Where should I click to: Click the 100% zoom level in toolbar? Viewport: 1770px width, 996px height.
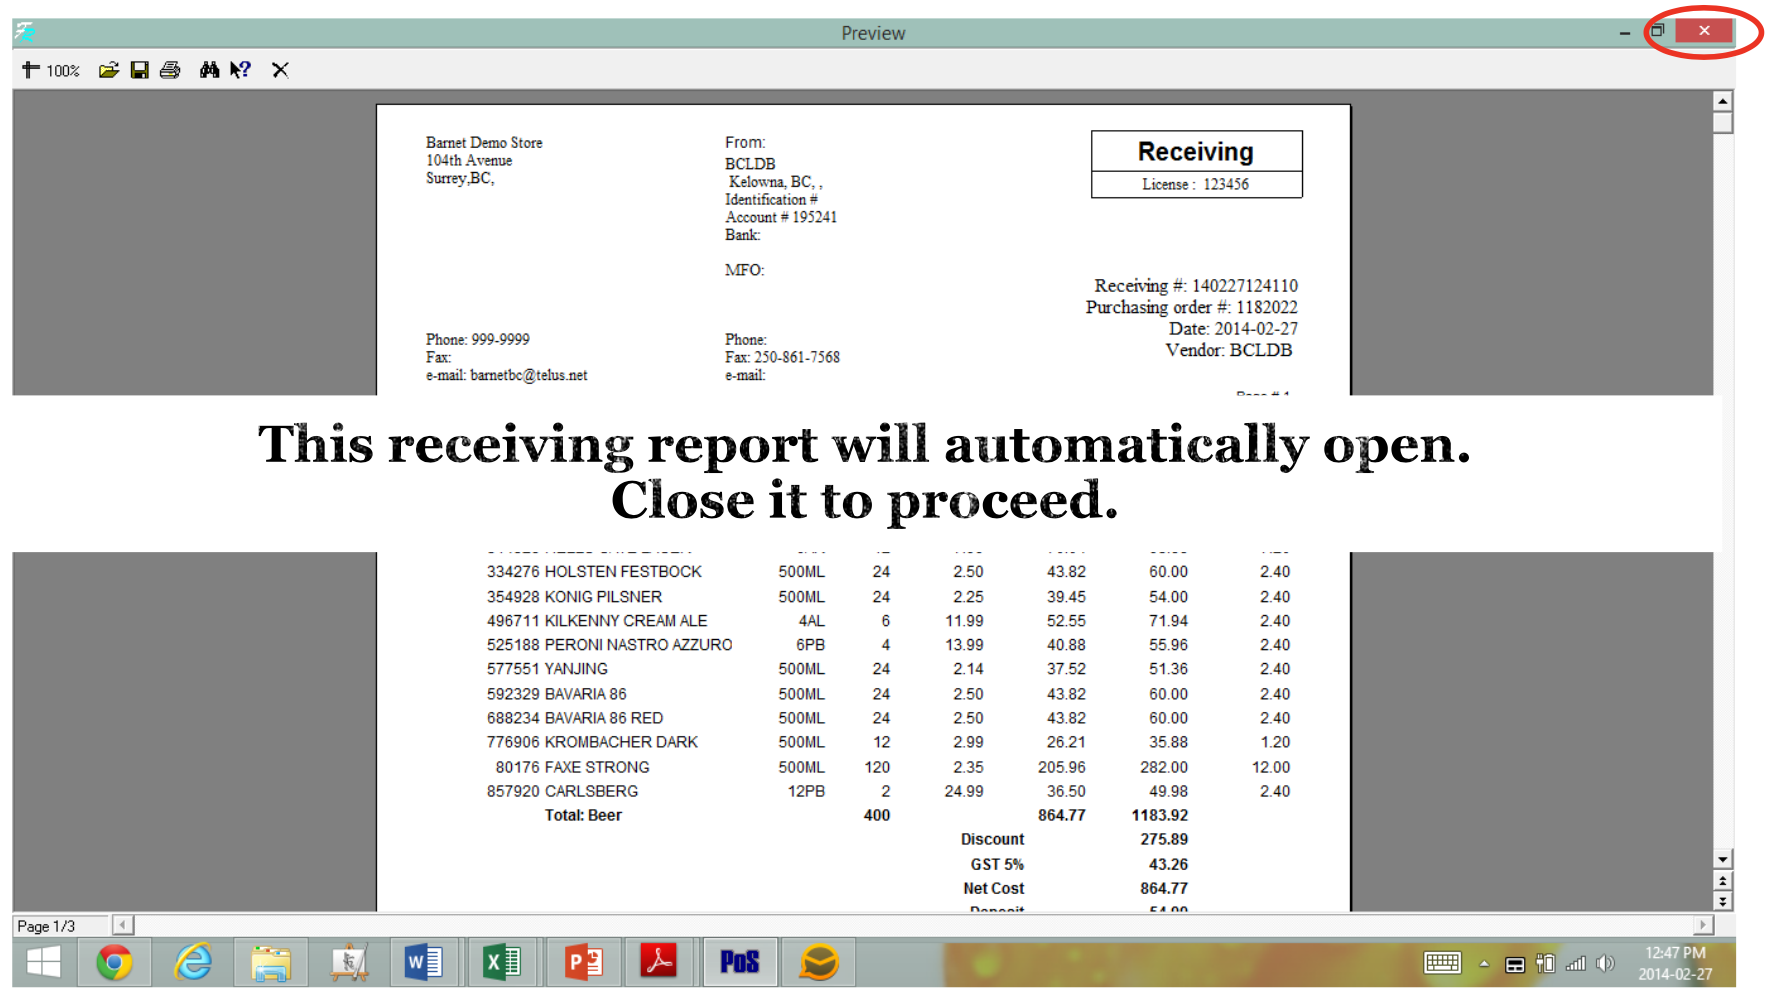pos(63,71)
